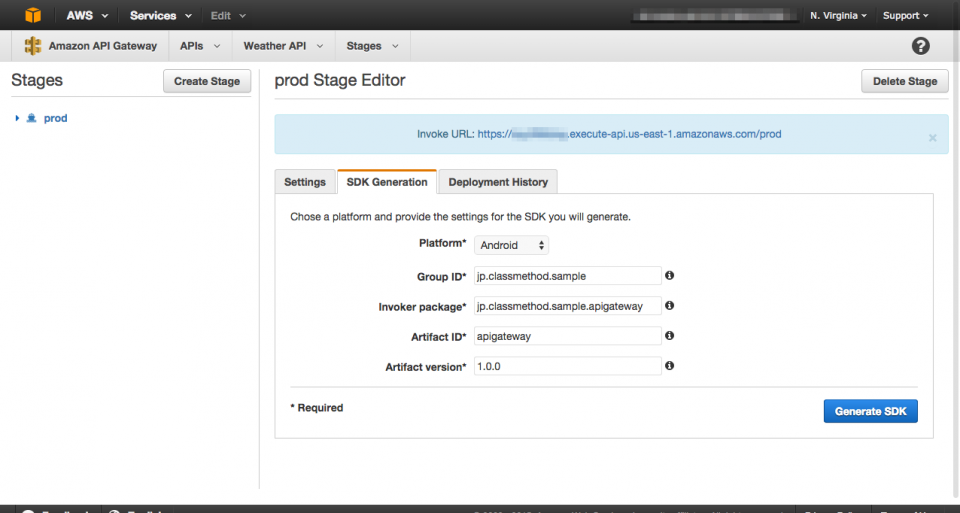The height and width of the screenshot is (513, 960).
Task: Click the prod stage icon
Action: point(32,118)
